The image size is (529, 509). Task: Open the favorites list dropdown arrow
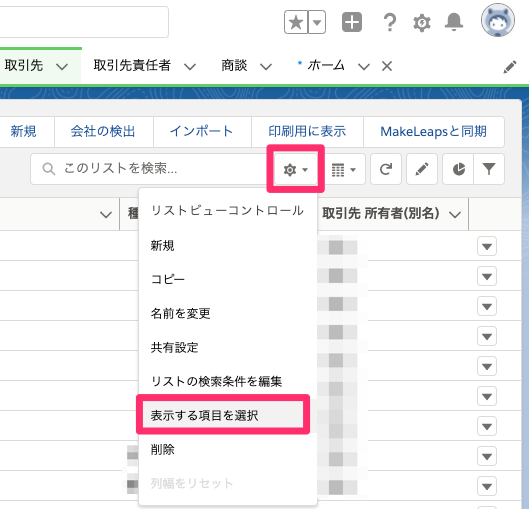317,22
